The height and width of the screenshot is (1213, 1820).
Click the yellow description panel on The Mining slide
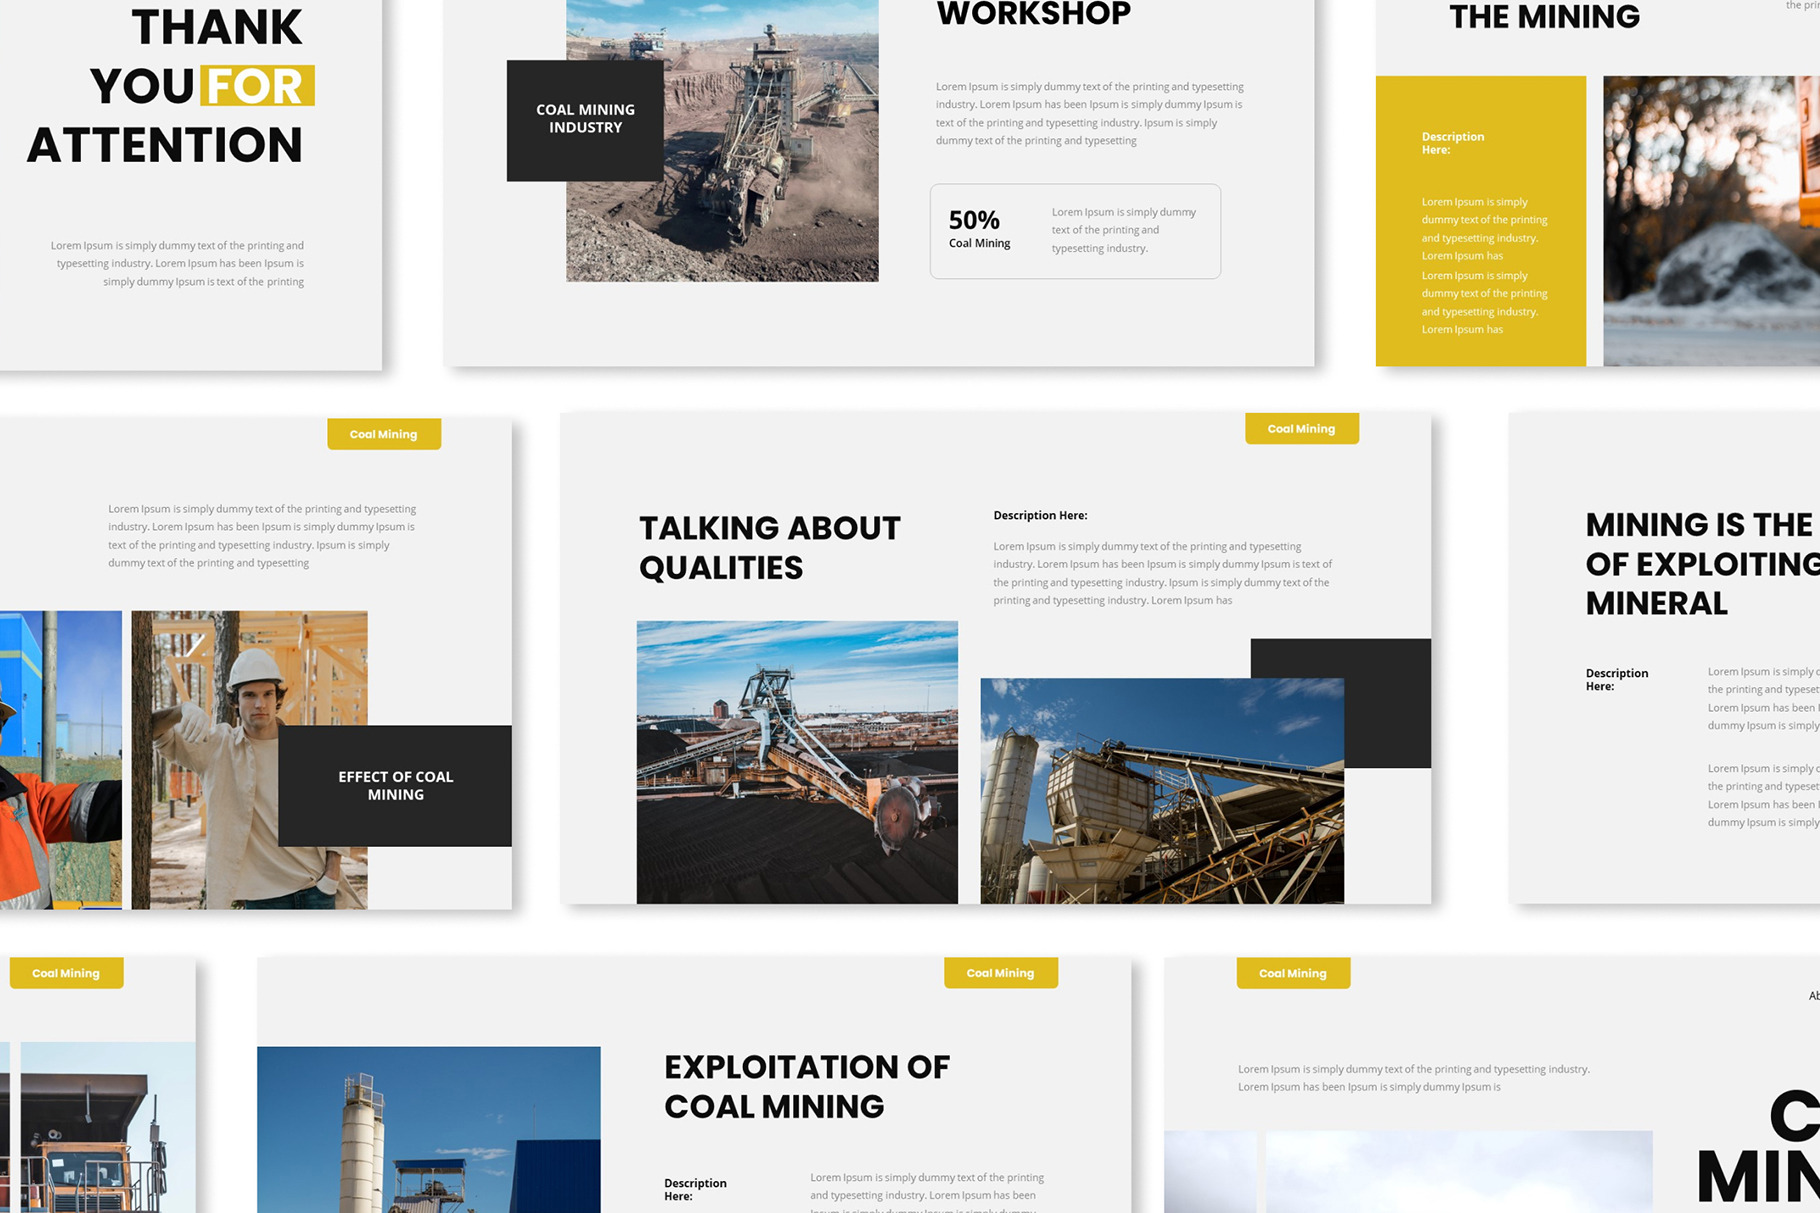(1480, 221)
